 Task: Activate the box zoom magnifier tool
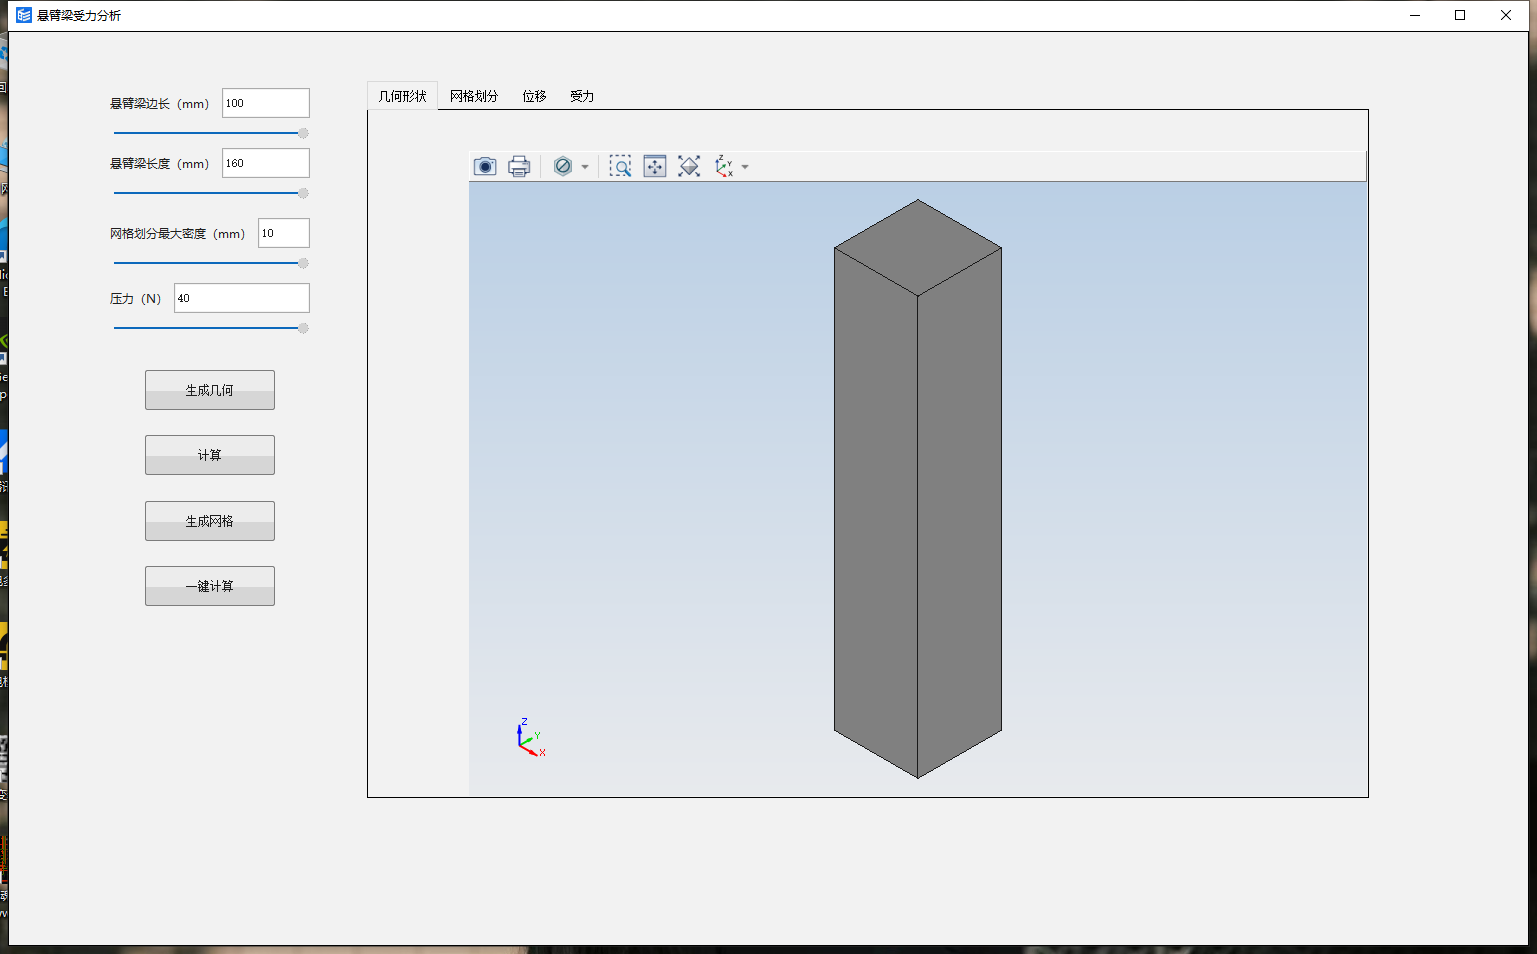pos(621,166)
